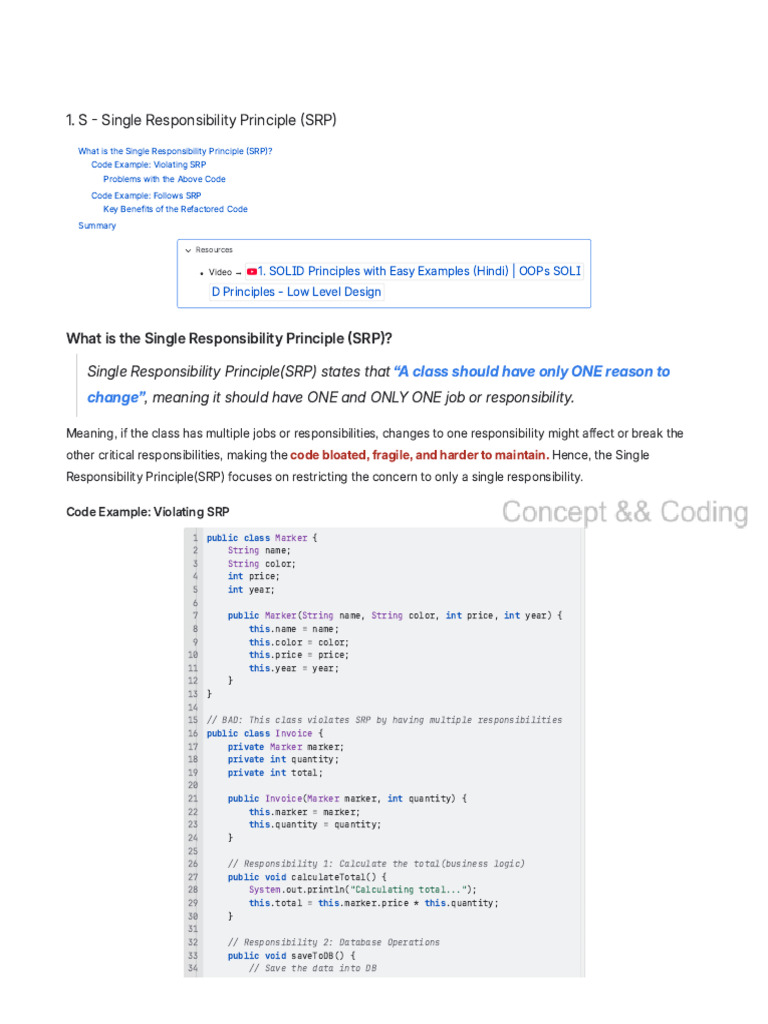Open 'What is the Single Responsibility Principle (SRP)?' link
The width and height of the screenshot is (768, 1024).
[175, 151]
